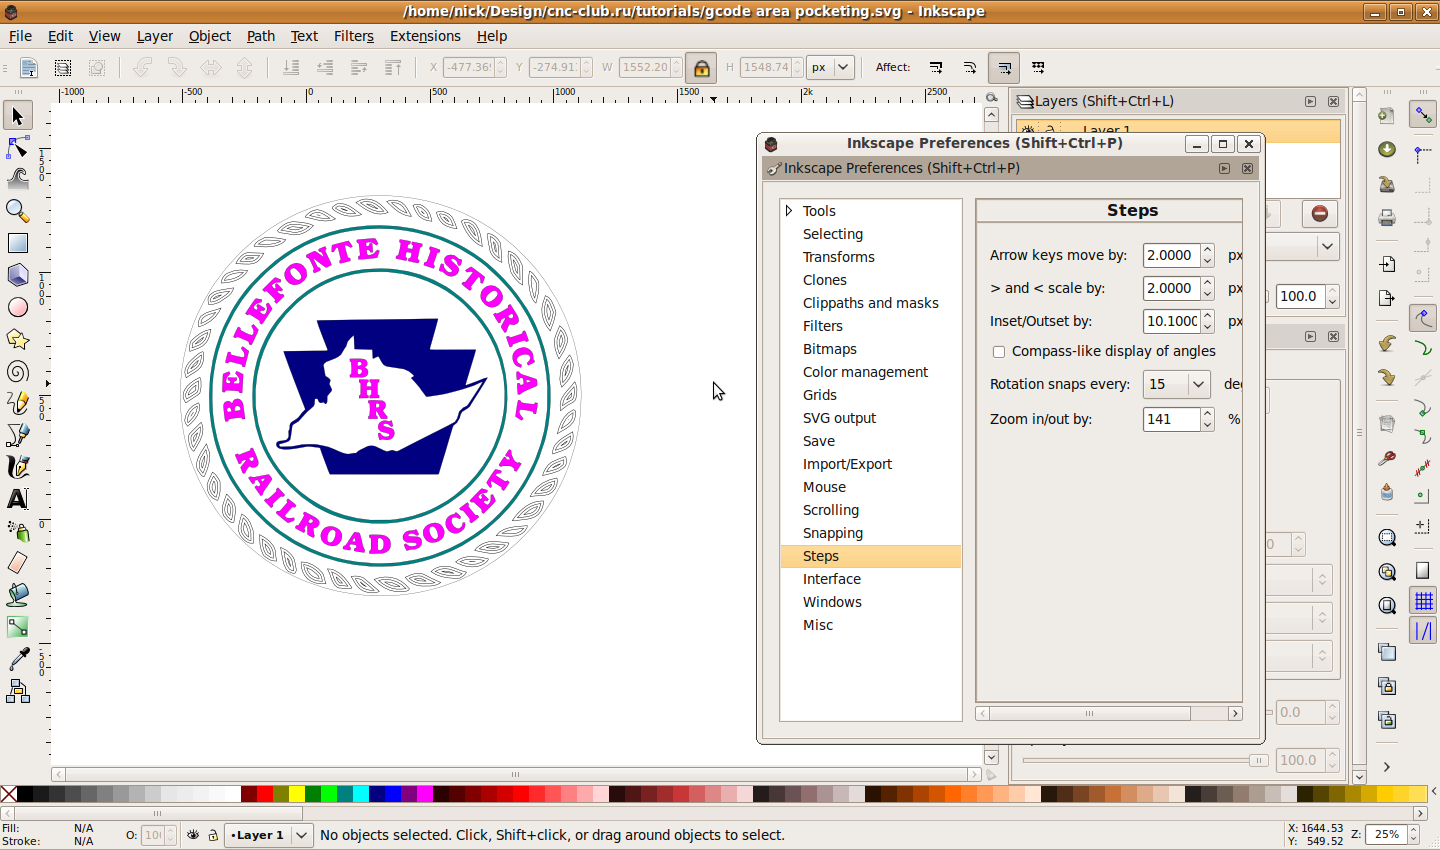Viewport: 1440px width, 850px height.
Task: Select the Node editing tool
Action: click(x=17, y=148)
